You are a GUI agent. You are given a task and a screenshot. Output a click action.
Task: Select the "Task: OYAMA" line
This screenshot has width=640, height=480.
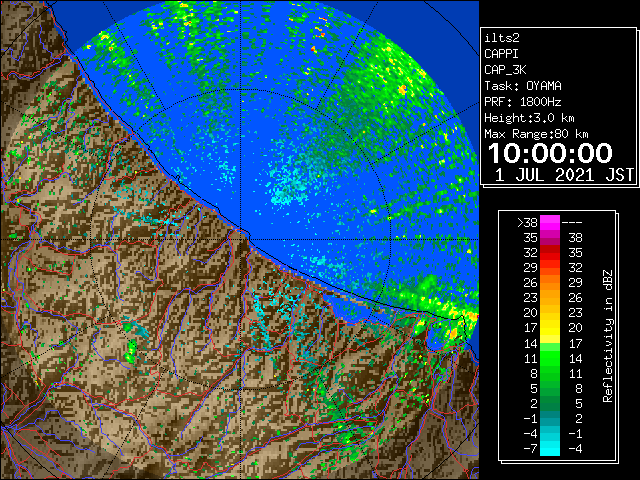point(523,86)
